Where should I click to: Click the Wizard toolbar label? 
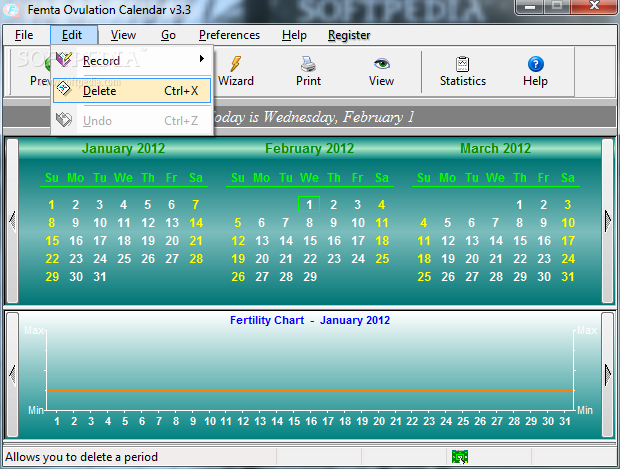click(x=236, y=81)
